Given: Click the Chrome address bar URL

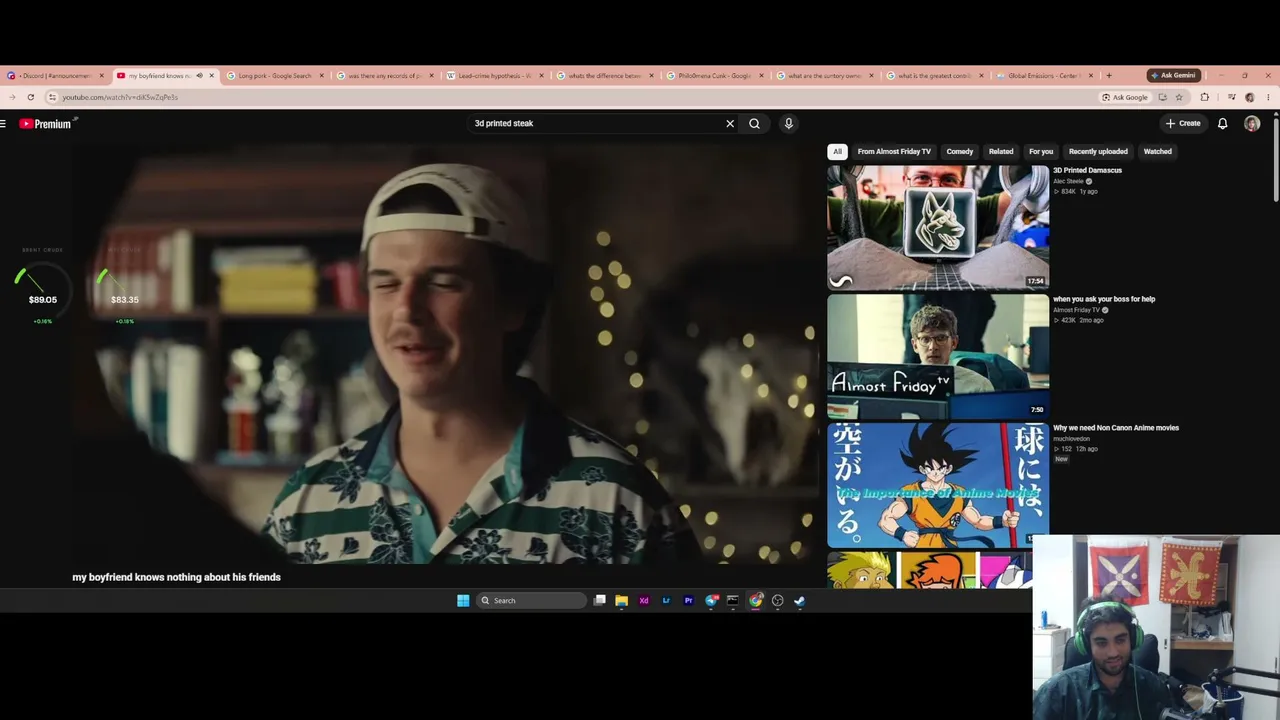Looking at the screenshot, I should [120, 97].
